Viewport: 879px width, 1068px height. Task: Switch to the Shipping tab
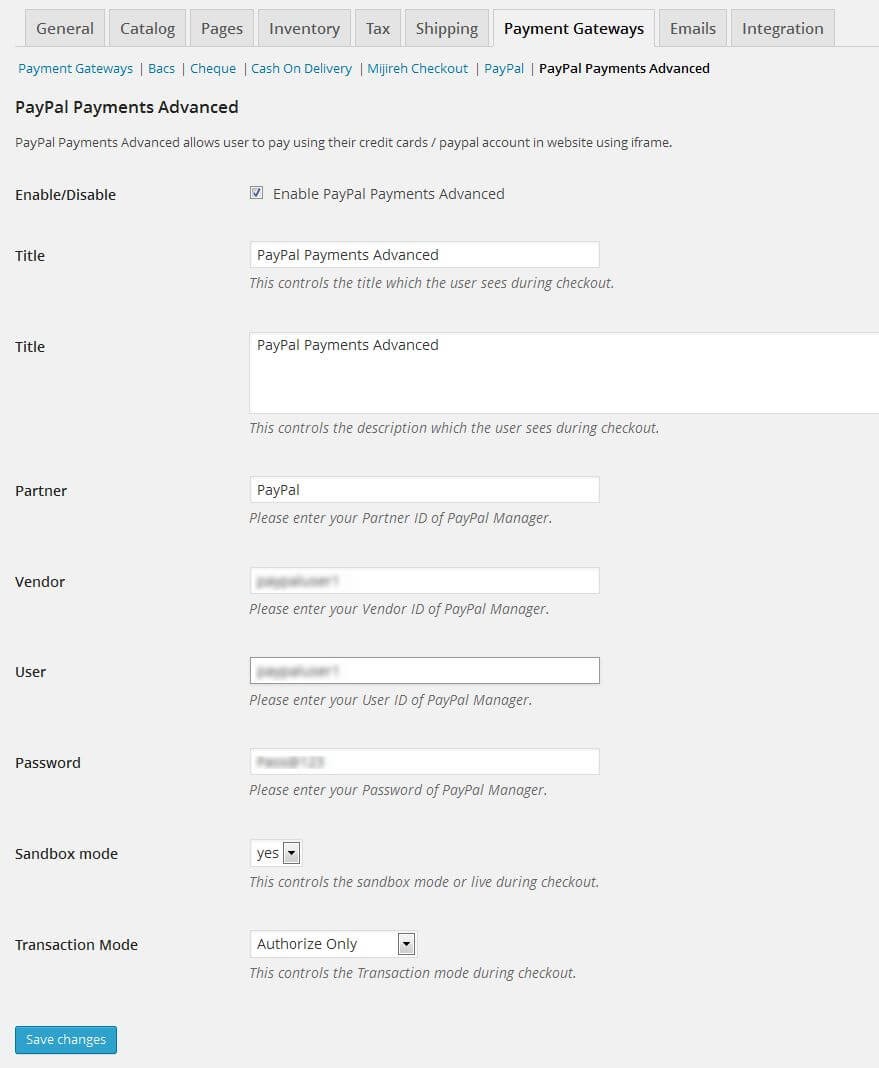[446, 28]
